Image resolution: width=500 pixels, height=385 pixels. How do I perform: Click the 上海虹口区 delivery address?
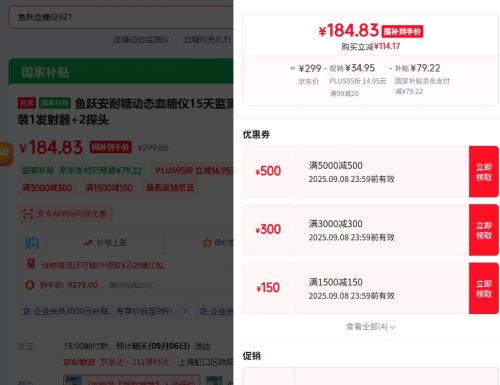206,362
